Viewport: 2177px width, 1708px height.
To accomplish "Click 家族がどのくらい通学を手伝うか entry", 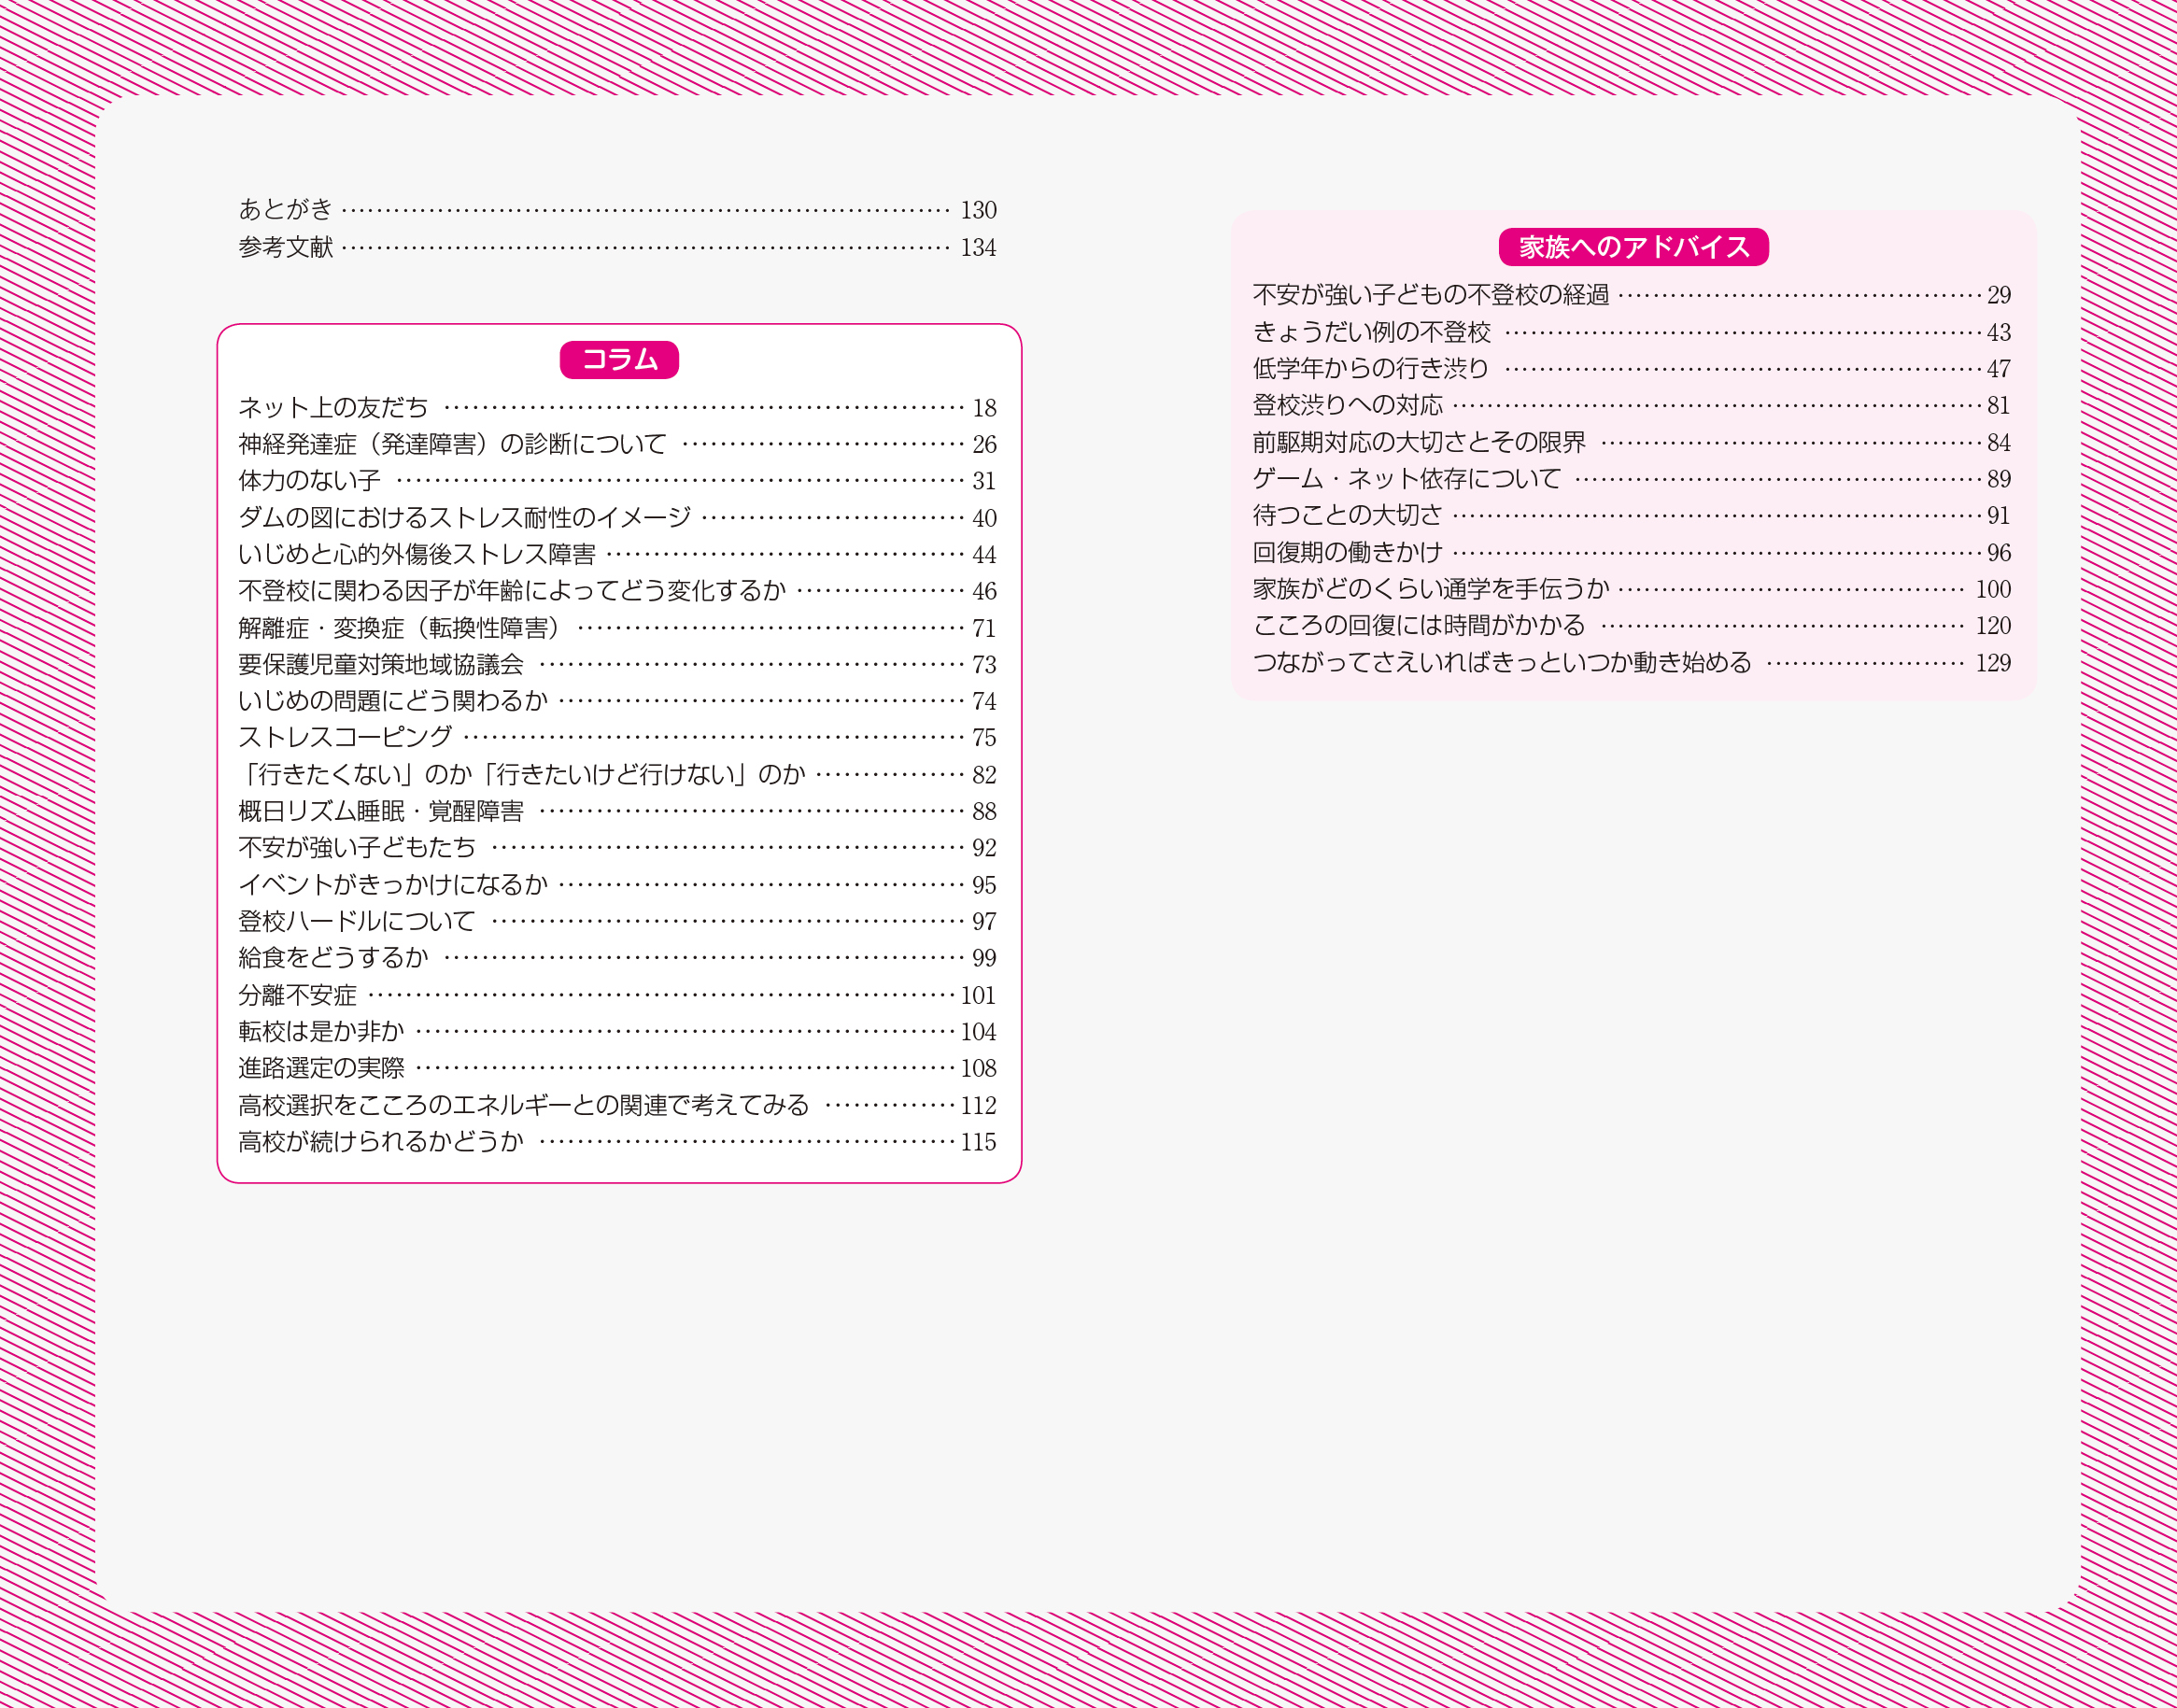I will click(x=1632, y=589).
